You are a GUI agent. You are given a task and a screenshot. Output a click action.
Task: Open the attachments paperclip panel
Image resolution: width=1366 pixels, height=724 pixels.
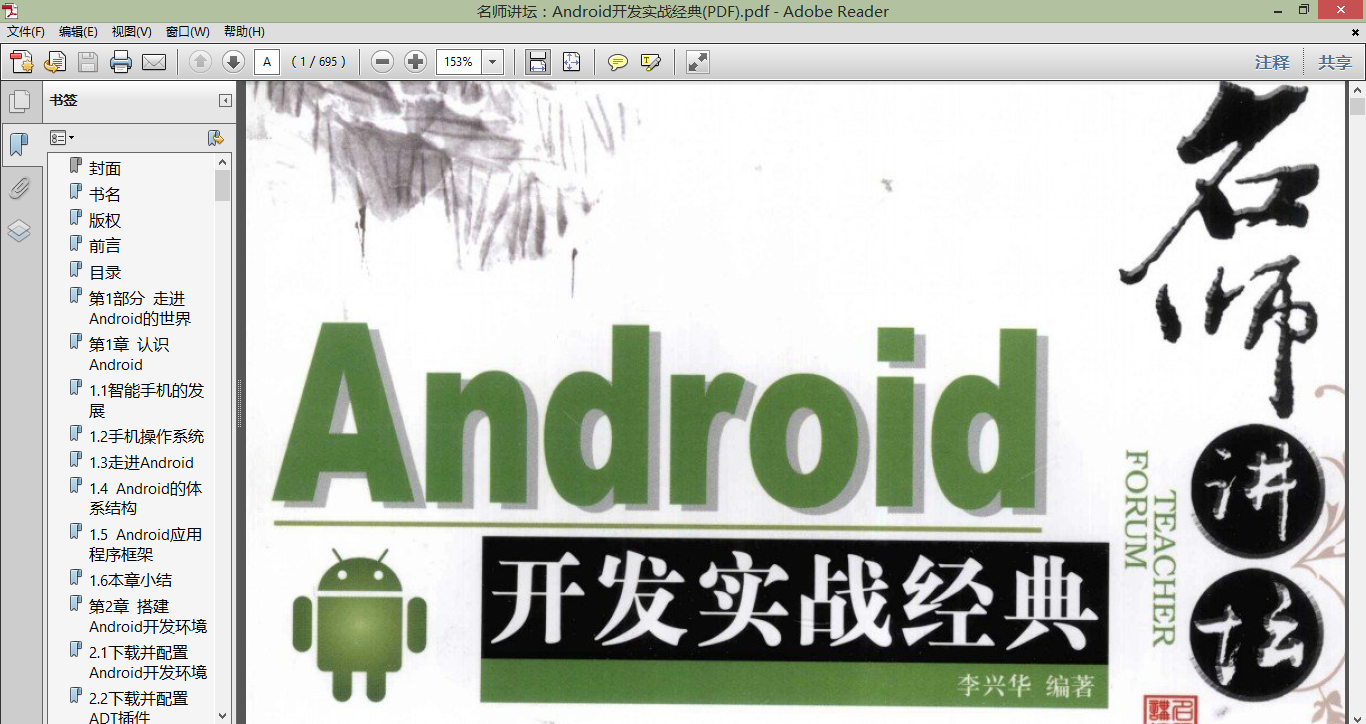point(19,188)
